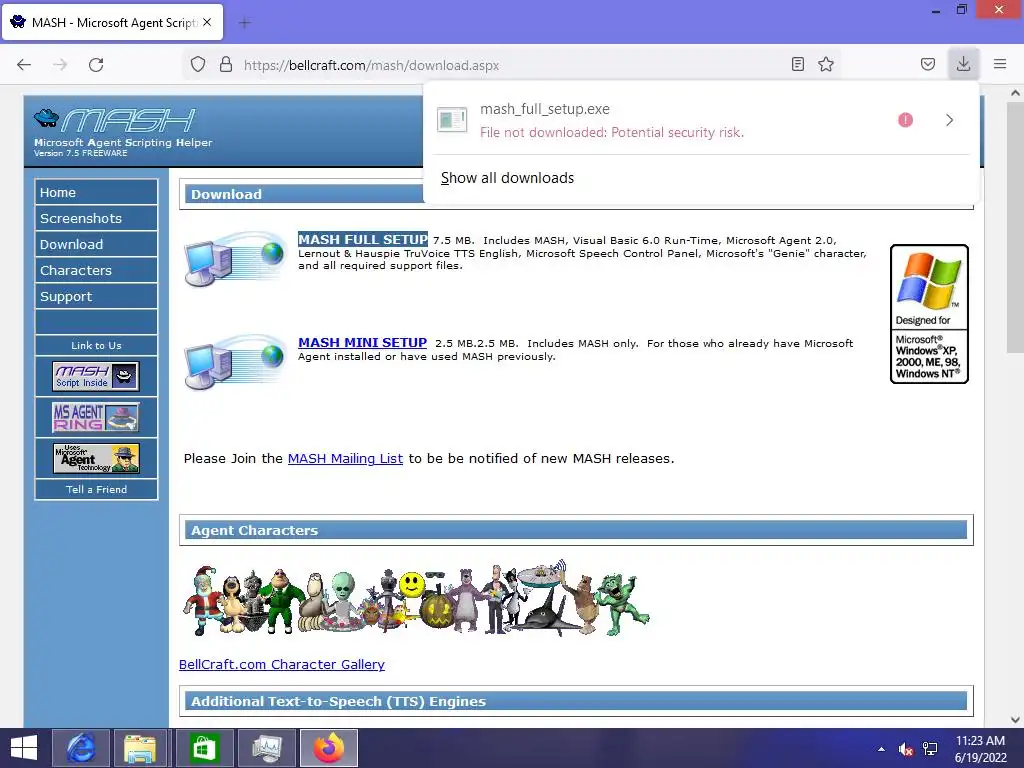Click Firefox icon in taskbar
Screen dimensions: 1024x768
328,748
